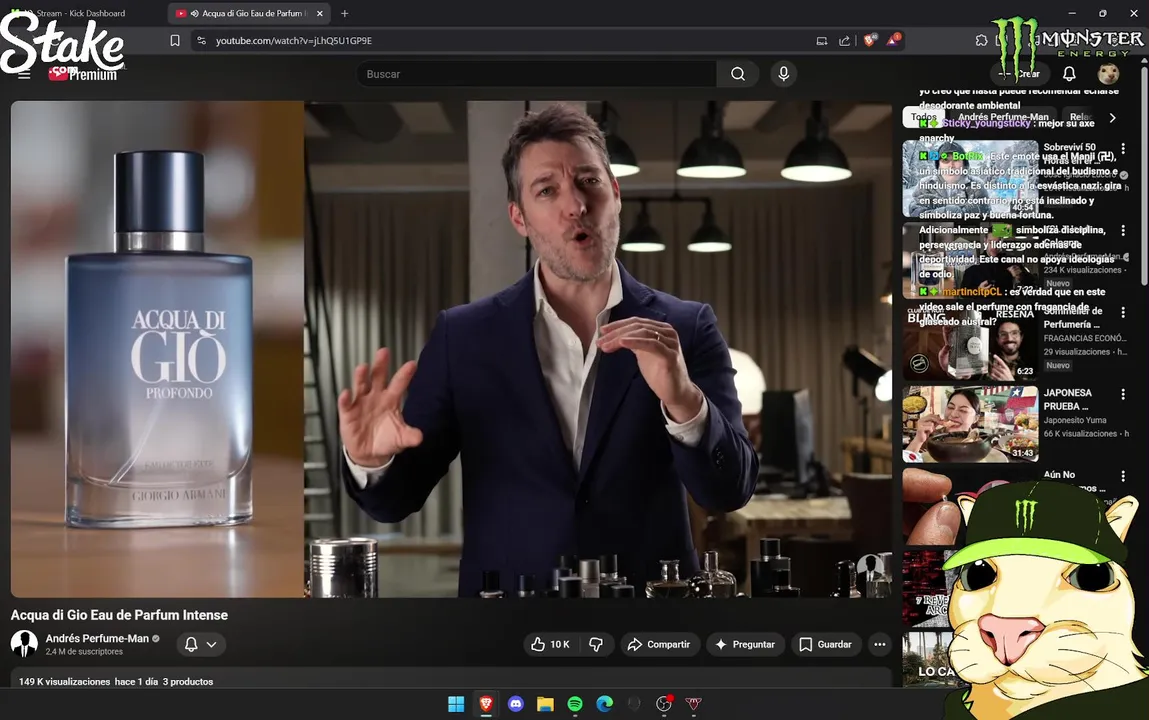The width and height of the screenshot is (1149, 720).
Task: Open more actions ellipsis under video
Action: 879,645
